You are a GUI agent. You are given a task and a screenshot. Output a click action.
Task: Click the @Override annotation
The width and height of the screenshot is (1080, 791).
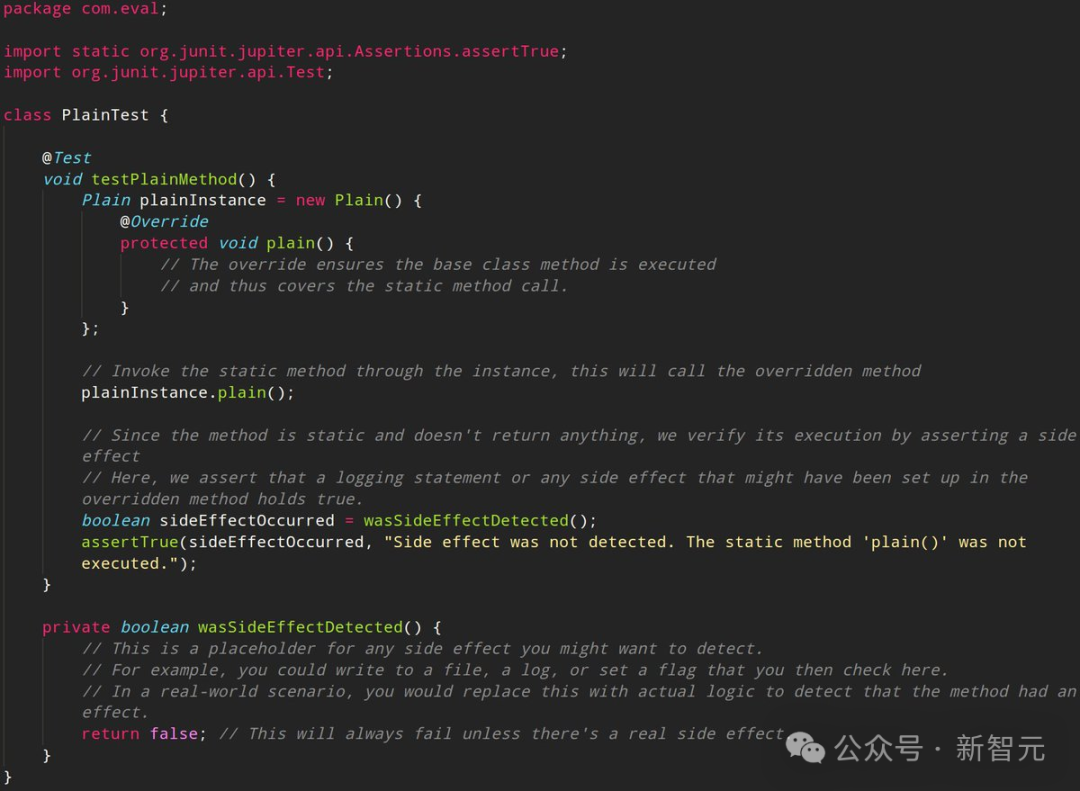(164, 222)
